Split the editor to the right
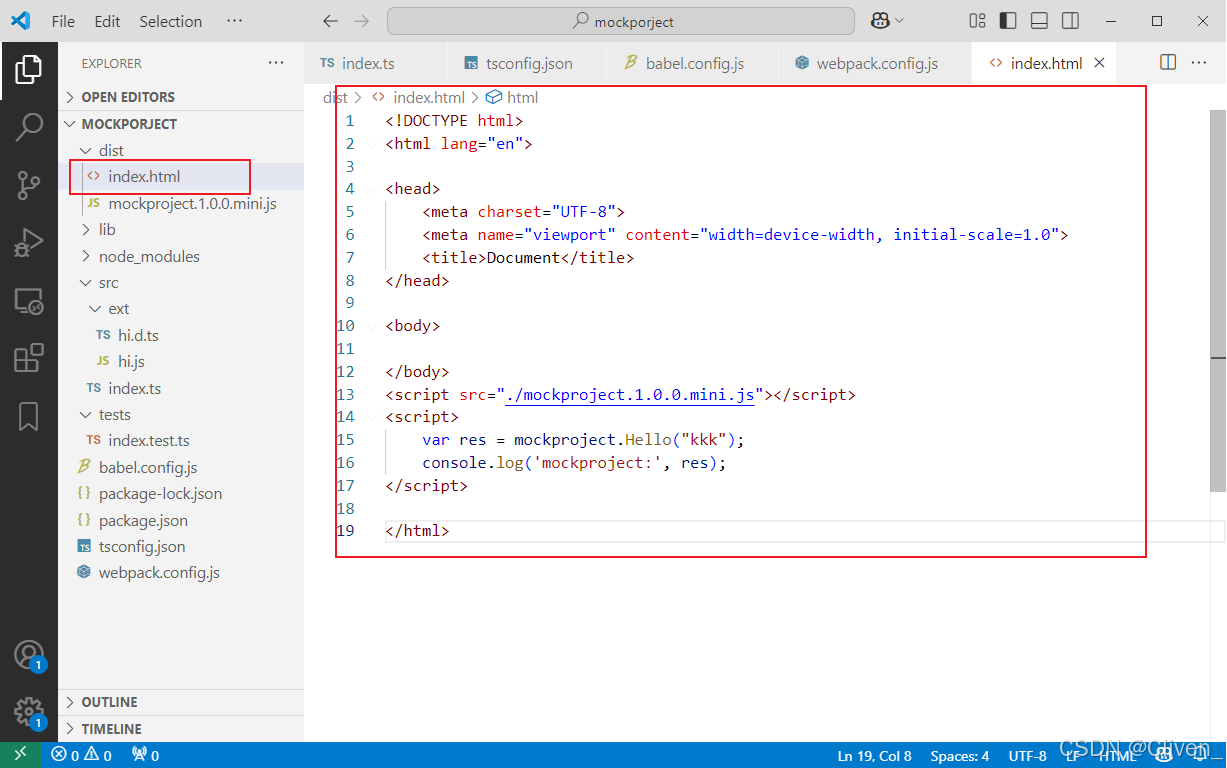Viewport: 1227px width, 768px height. [x=1168, y=62]
